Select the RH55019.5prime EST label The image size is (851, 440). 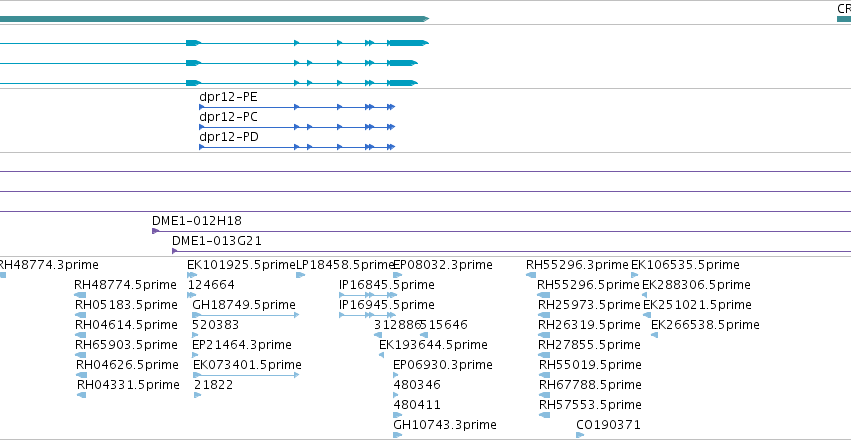click(x=590, y=365)
